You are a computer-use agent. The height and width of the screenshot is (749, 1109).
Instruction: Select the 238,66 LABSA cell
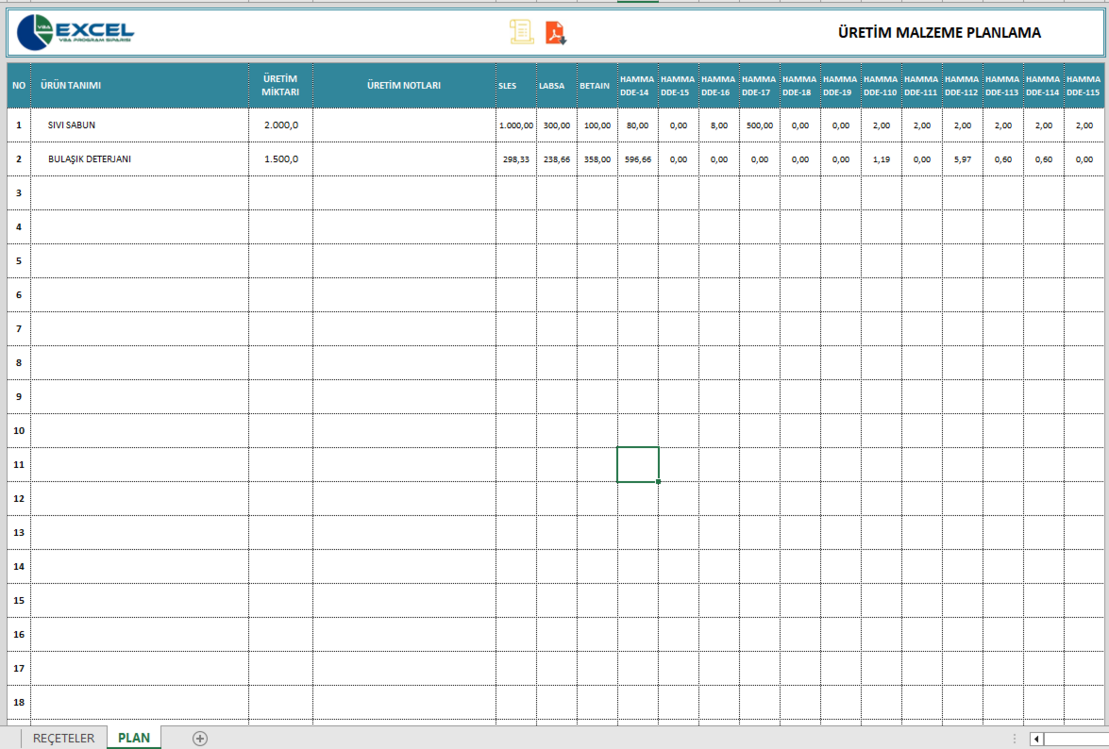(557, 159)
